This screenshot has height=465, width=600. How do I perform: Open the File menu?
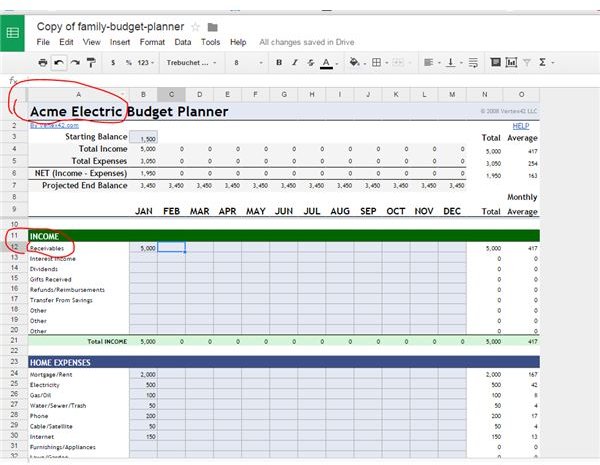coord(43,42)
